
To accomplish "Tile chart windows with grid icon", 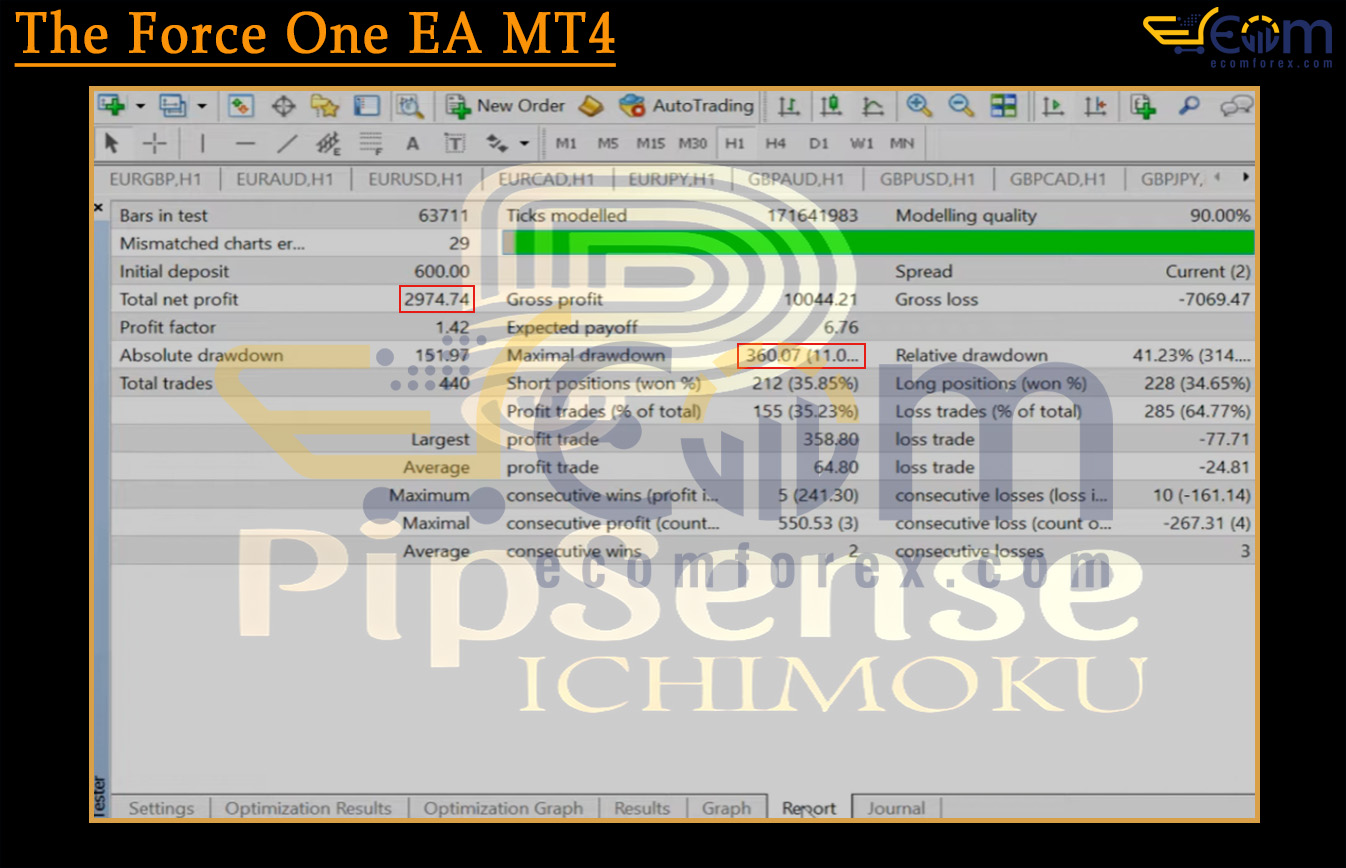I will 1003,106.
